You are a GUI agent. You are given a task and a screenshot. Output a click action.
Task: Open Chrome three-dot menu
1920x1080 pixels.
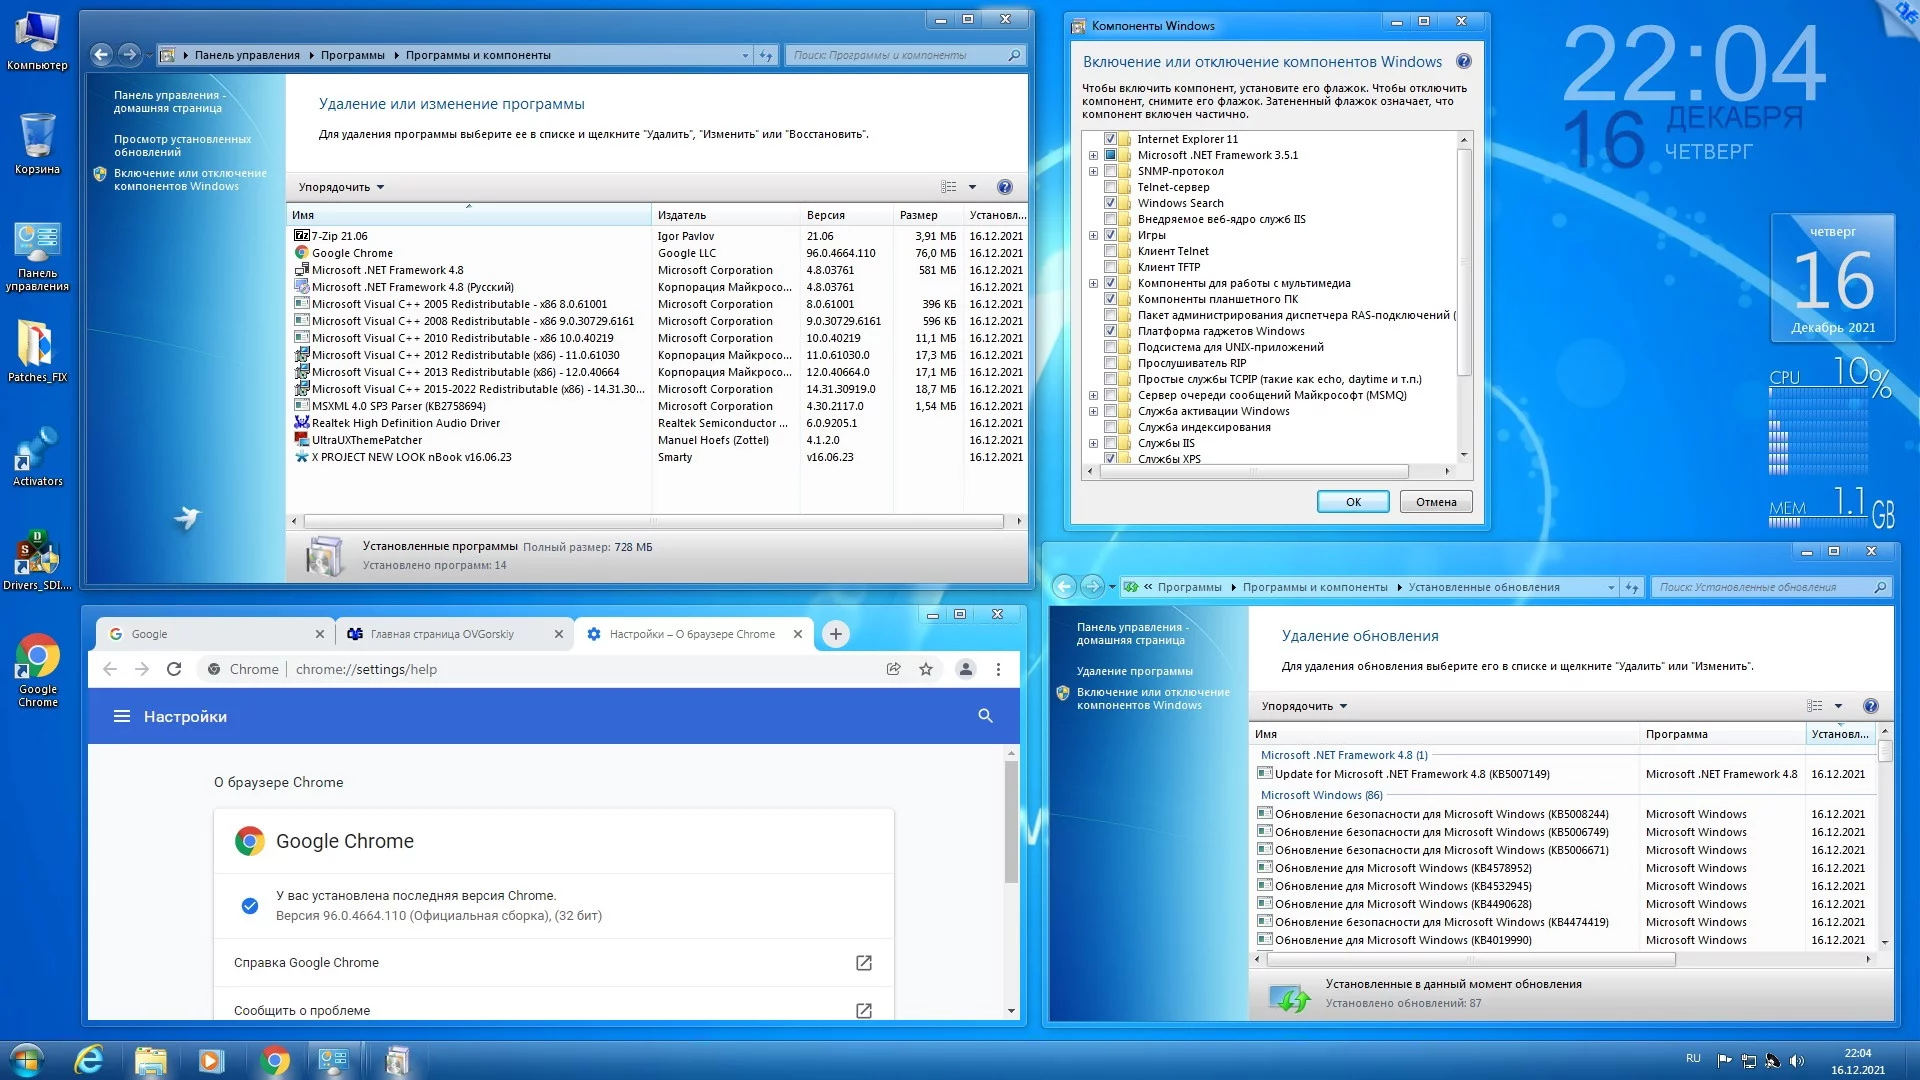[x=998, y=669]
